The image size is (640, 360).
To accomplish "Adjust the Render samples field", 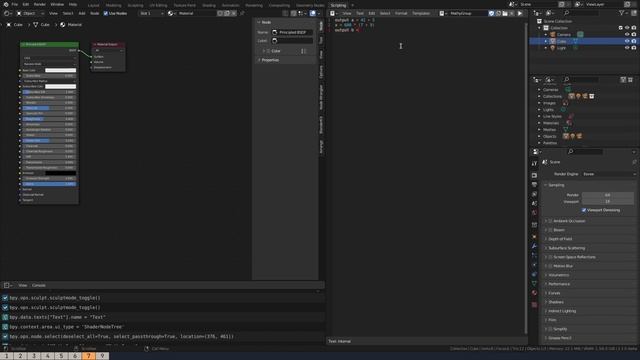I will (608, 195).
